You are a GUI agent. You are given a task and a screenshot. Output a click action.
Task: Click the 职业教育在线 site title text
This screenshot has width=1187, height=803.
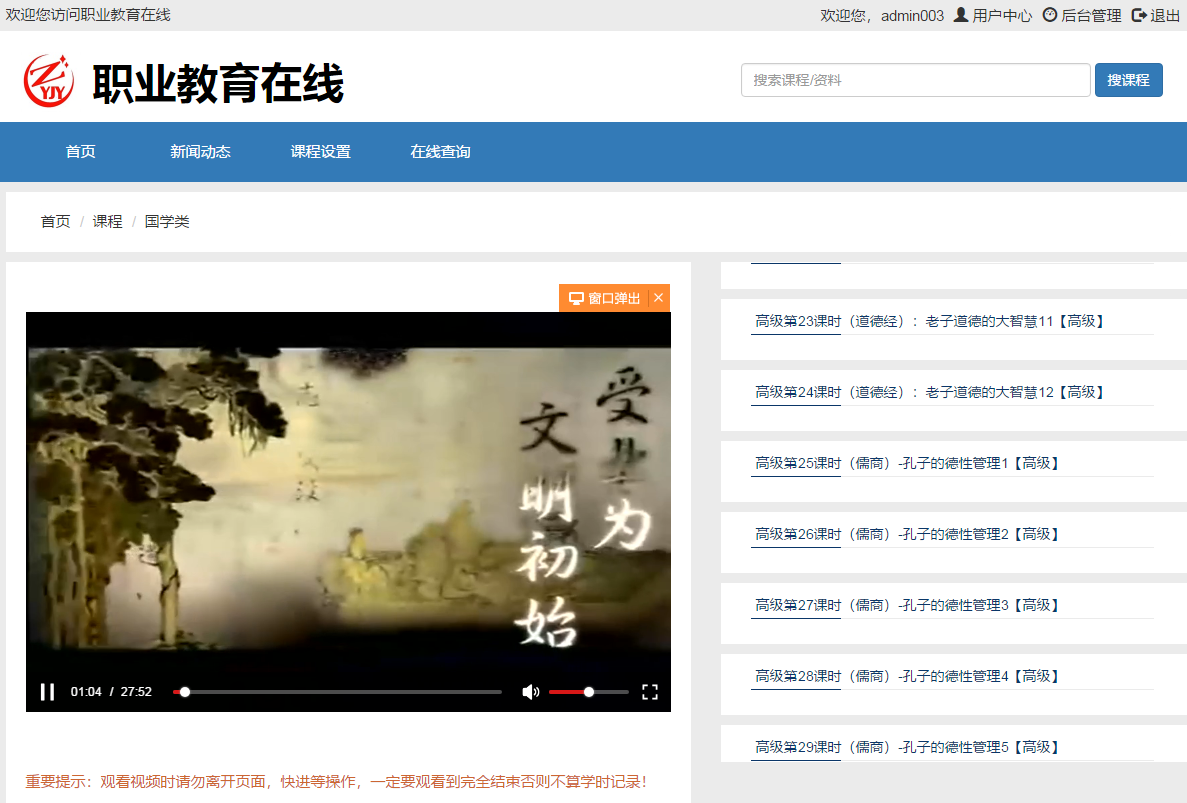click(x=218, y=82)
